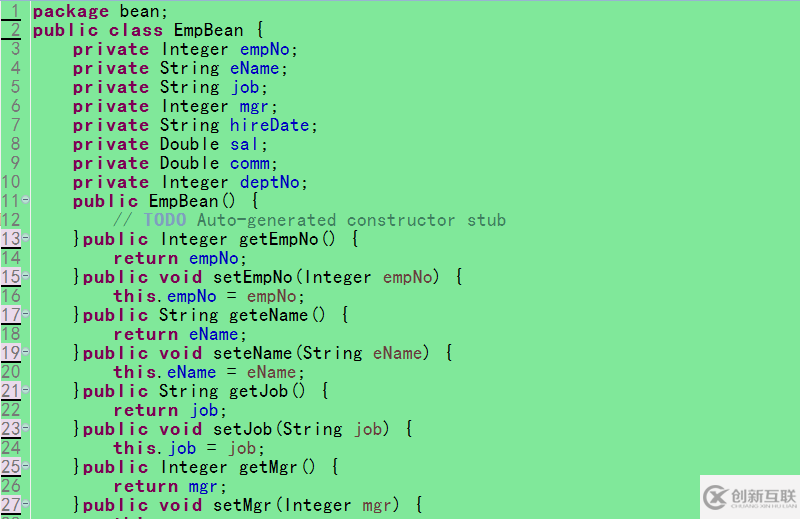Collapse getMgr method fold at line 25
Viewport: 800px width, 519px height.
coord(26,465)
